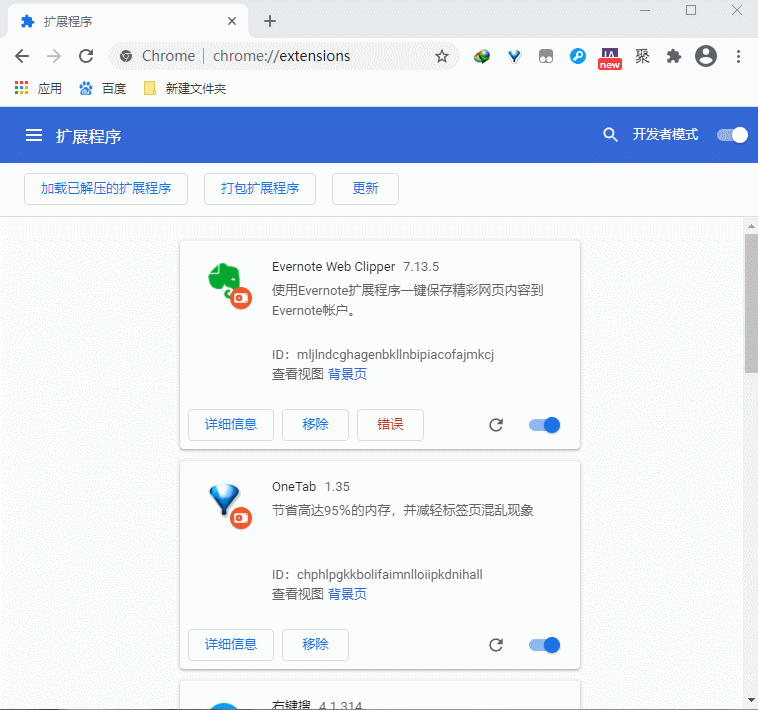Image resolution: width=758 pixels, height=710 pixels.
Task: Search extensions with the magnifier icon
Action: coord(610,135)
